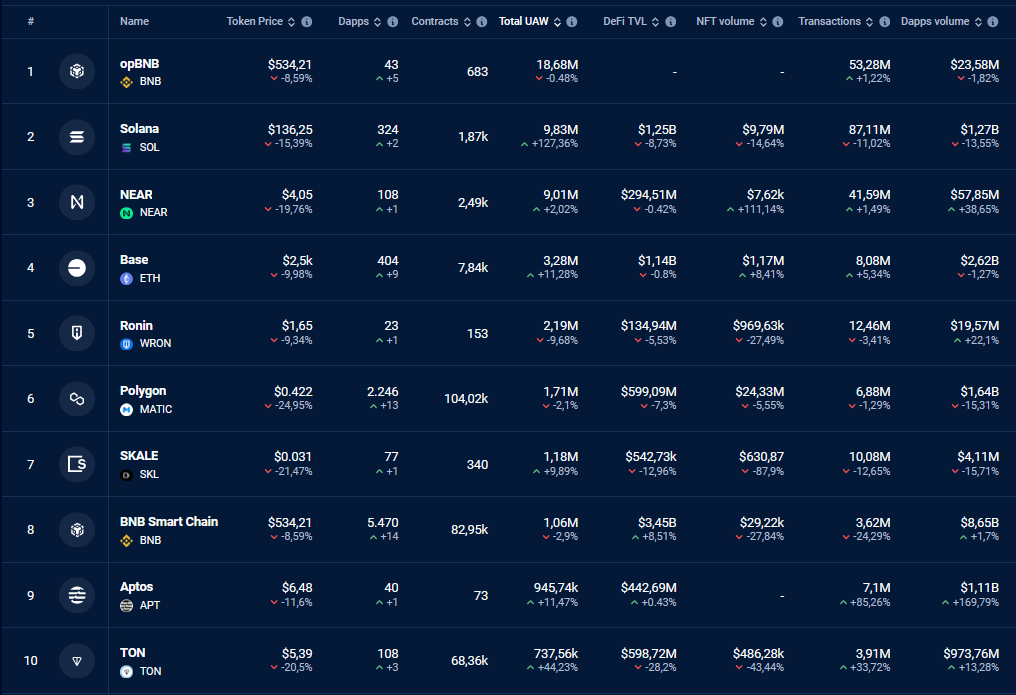The width and height of the screenshot is (1016, 695).
Task: Click the SKALE chain logo icon
Action: (76, 464)
